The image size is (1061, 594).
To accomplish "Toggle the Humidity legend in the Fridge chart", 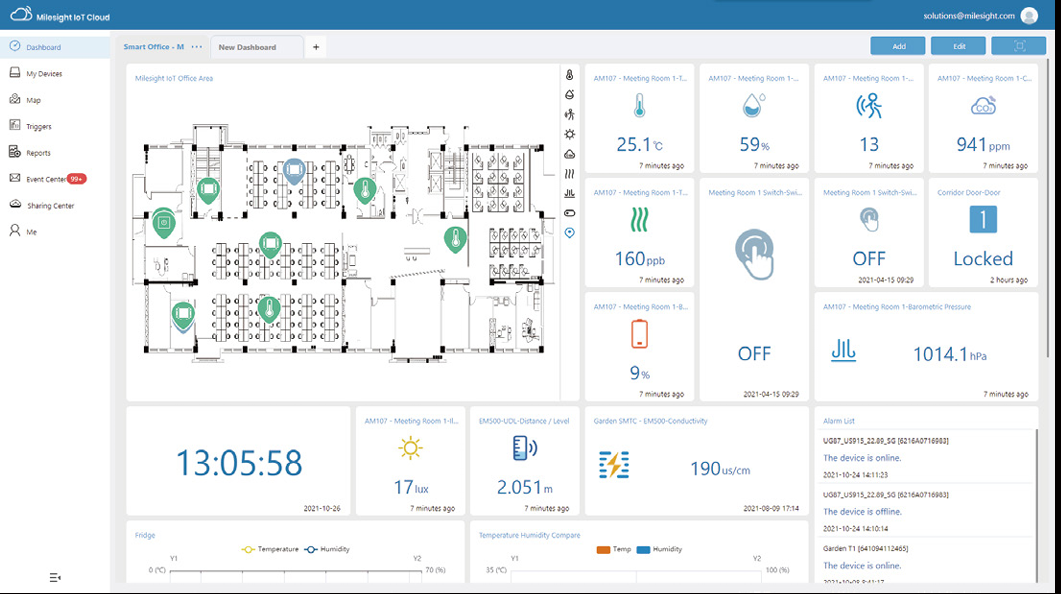I will [327, 549].
